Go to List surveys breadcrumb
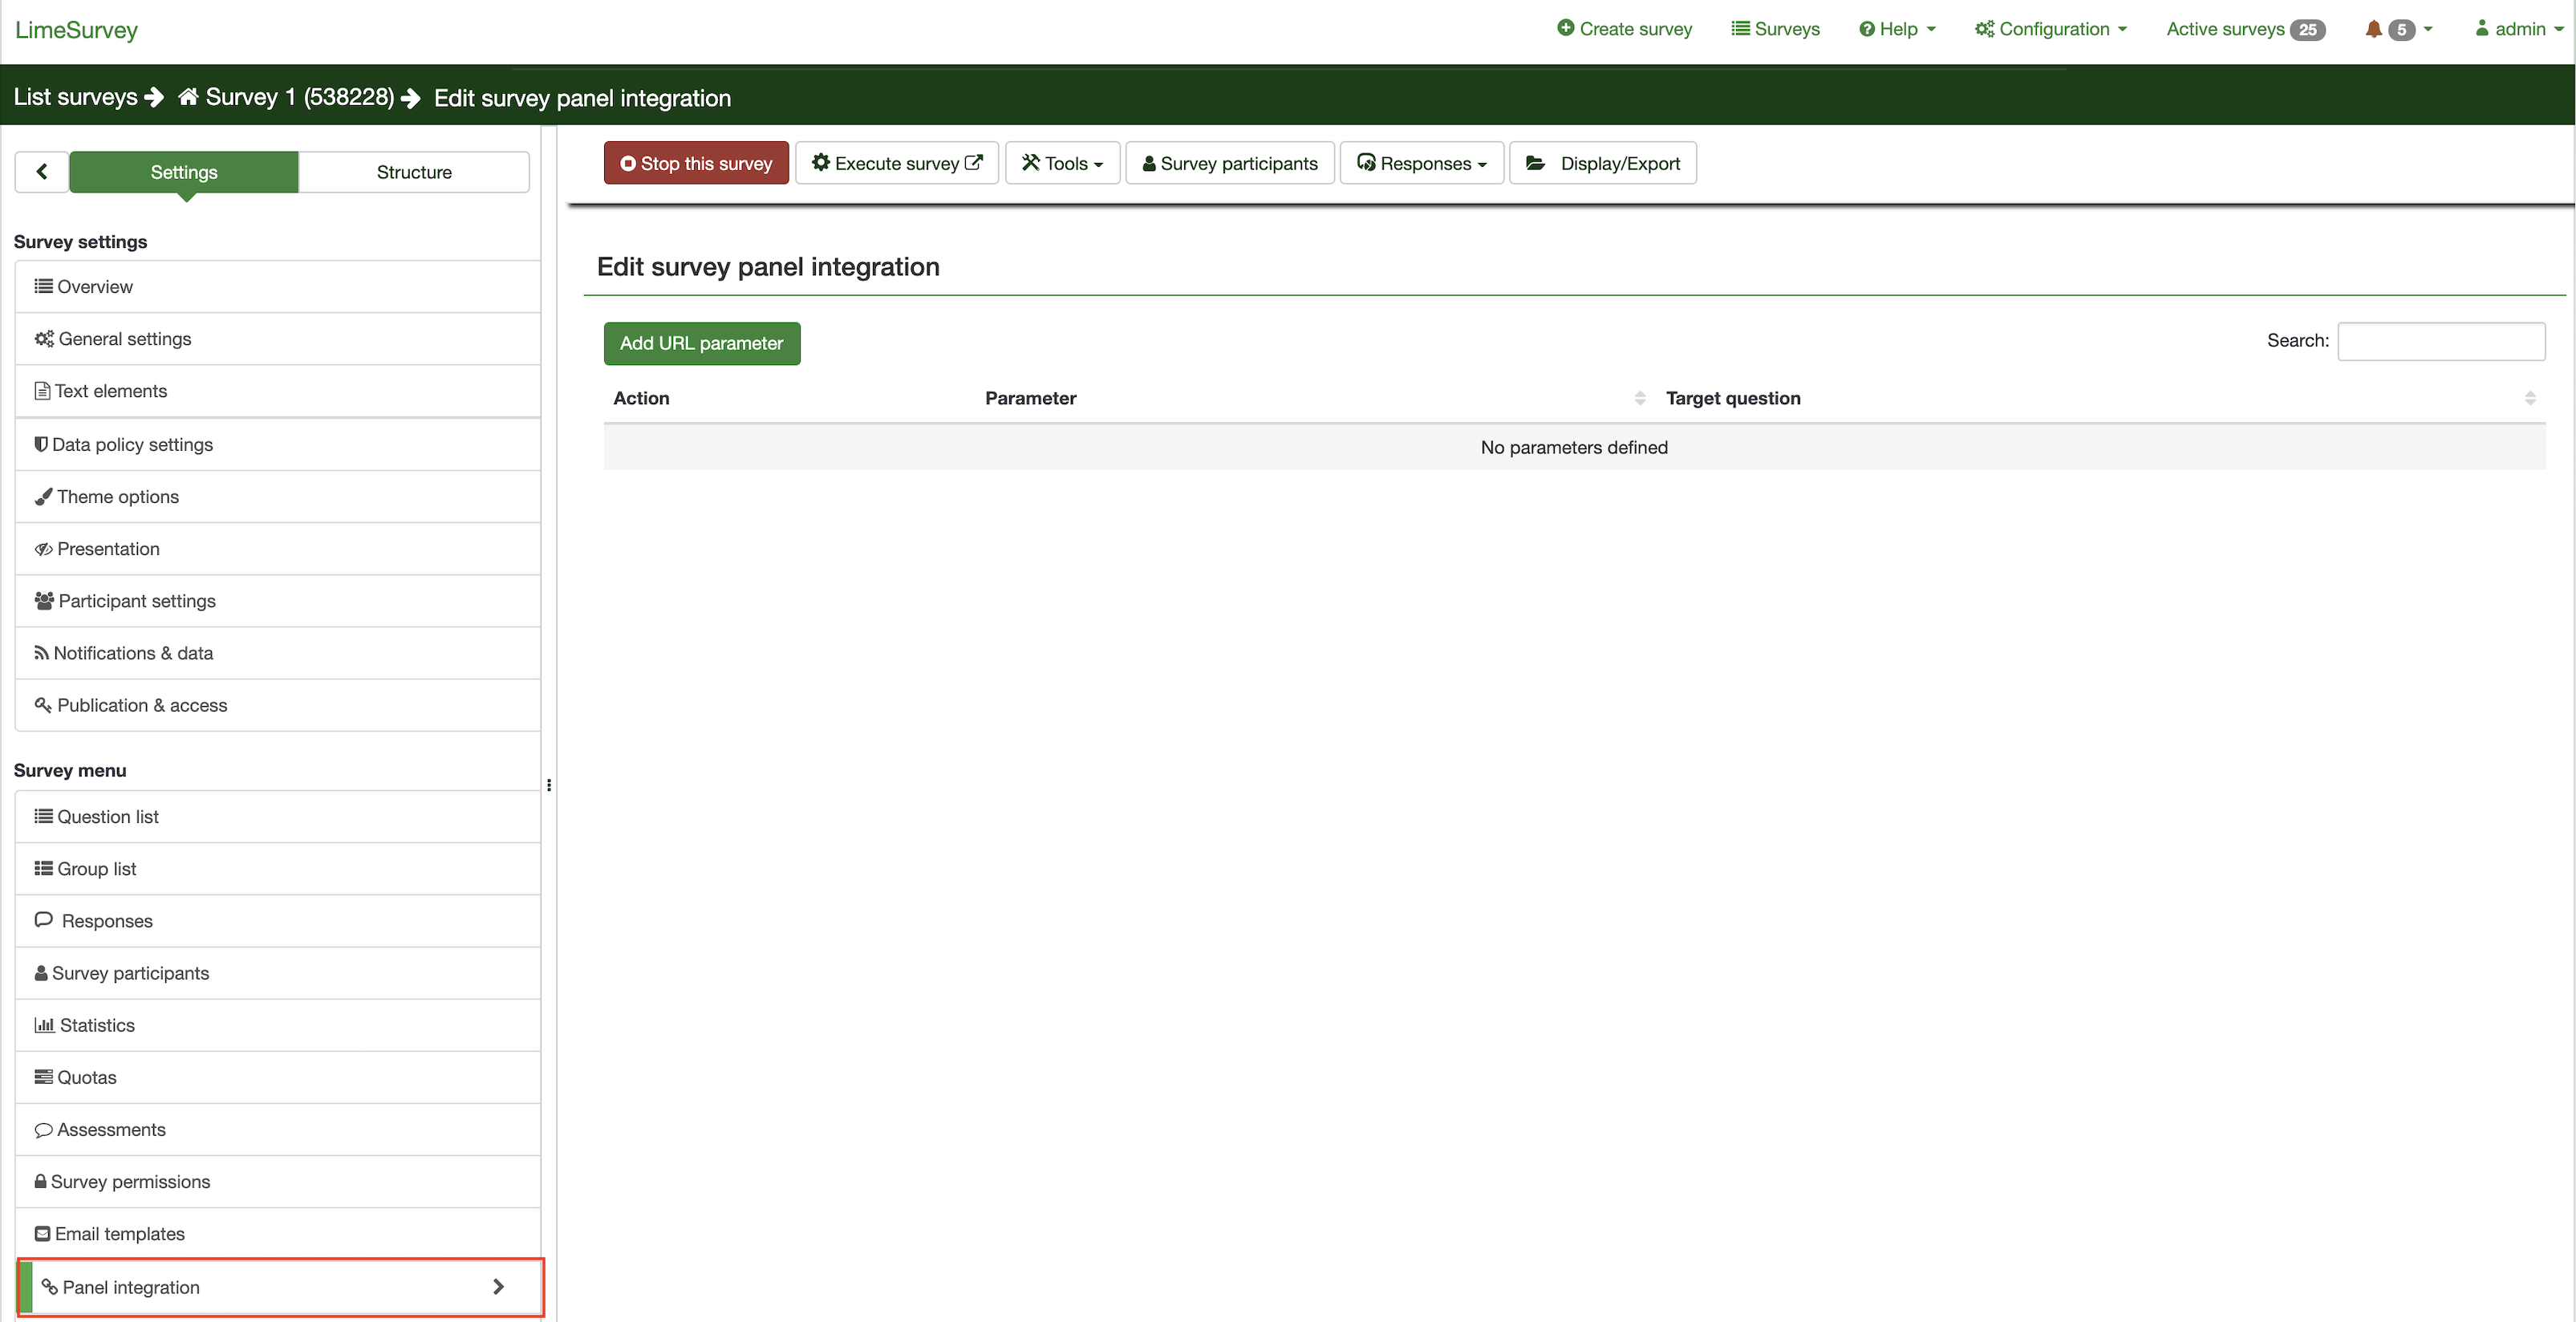Viewport: 2576px width, 1322px height. [76, 97]
